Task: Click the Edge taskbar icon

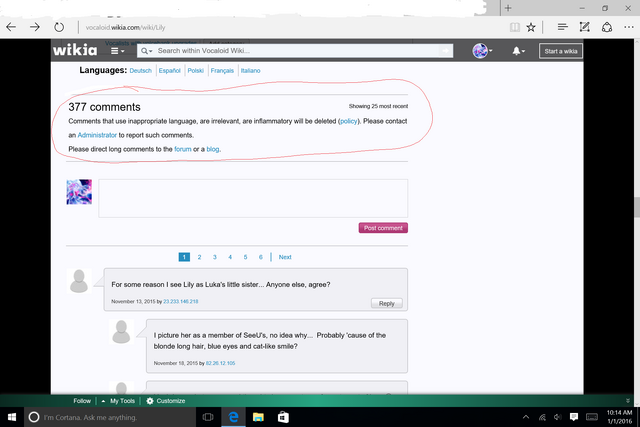Action: 233,417
